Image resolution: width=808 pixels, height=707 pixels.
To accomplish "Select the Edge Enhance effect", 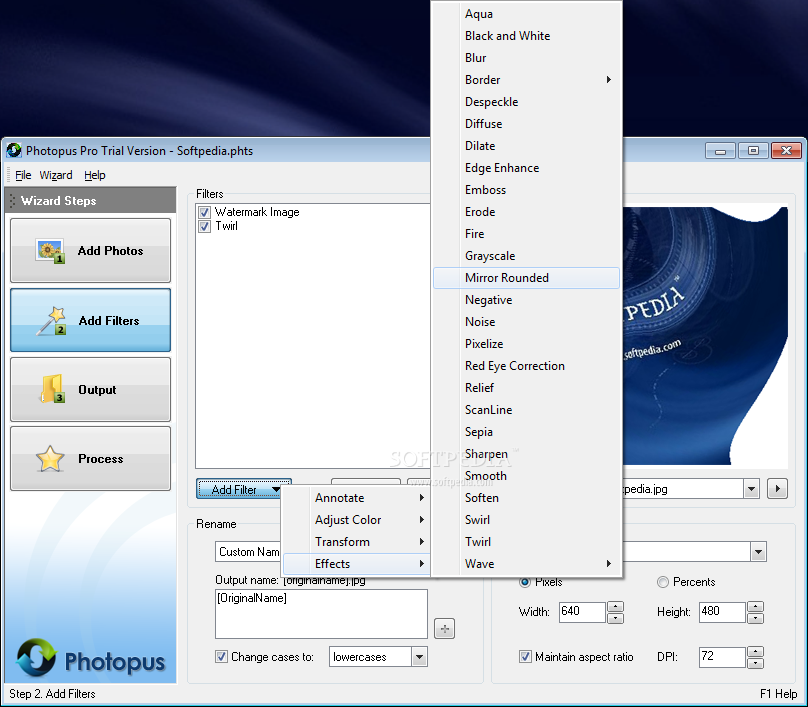I will click(526, 168).
